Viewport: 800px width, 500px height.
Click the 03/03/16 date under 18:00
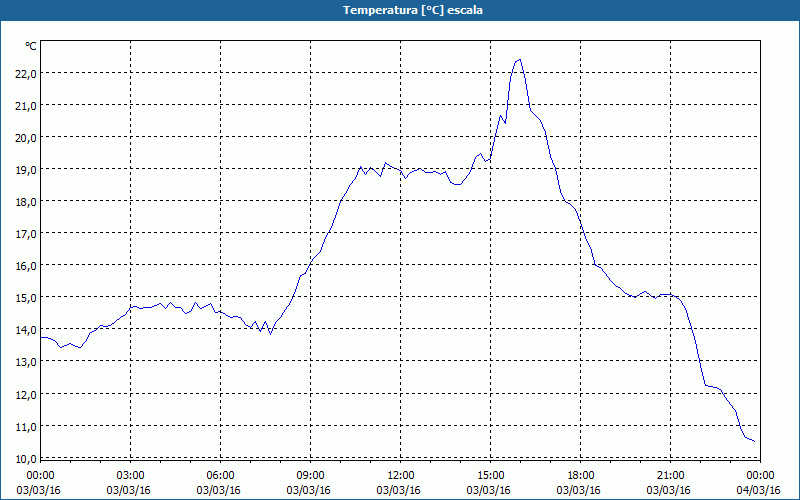click(x=579, y=490)
